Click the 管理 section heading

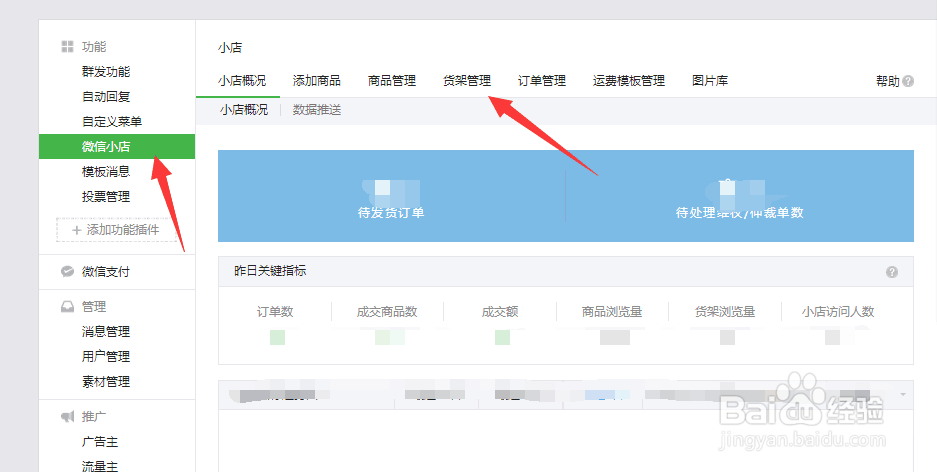click(x=94, y=307)
